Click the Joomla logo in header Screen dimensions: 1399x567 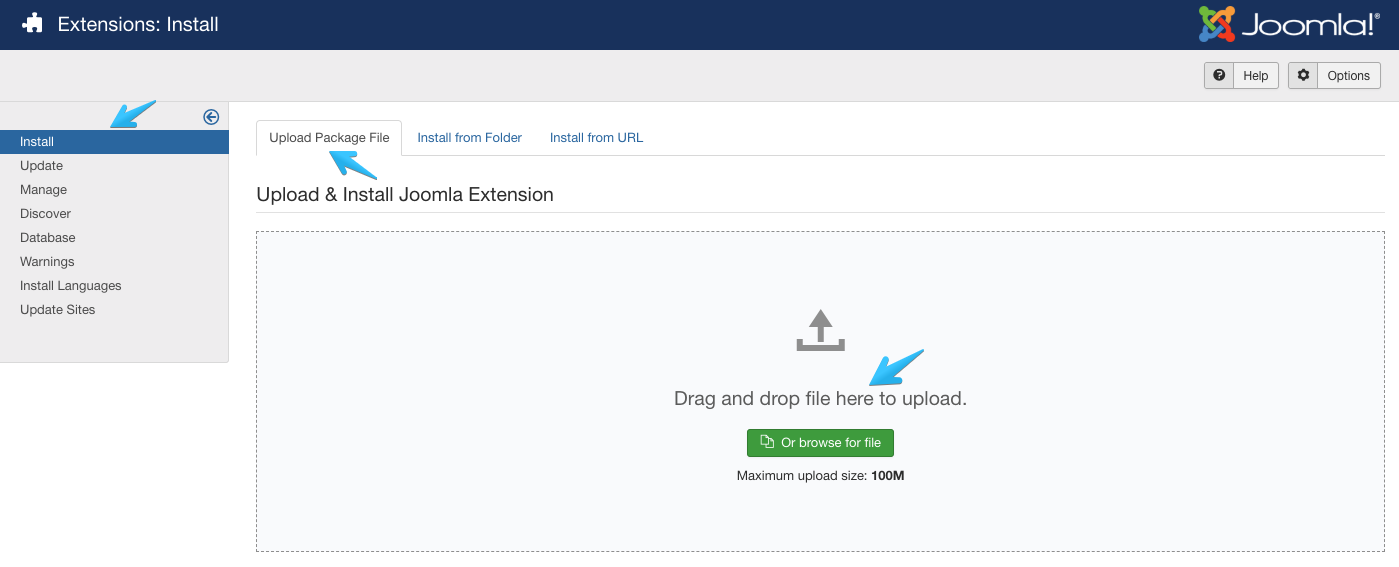click(1288, 25)
